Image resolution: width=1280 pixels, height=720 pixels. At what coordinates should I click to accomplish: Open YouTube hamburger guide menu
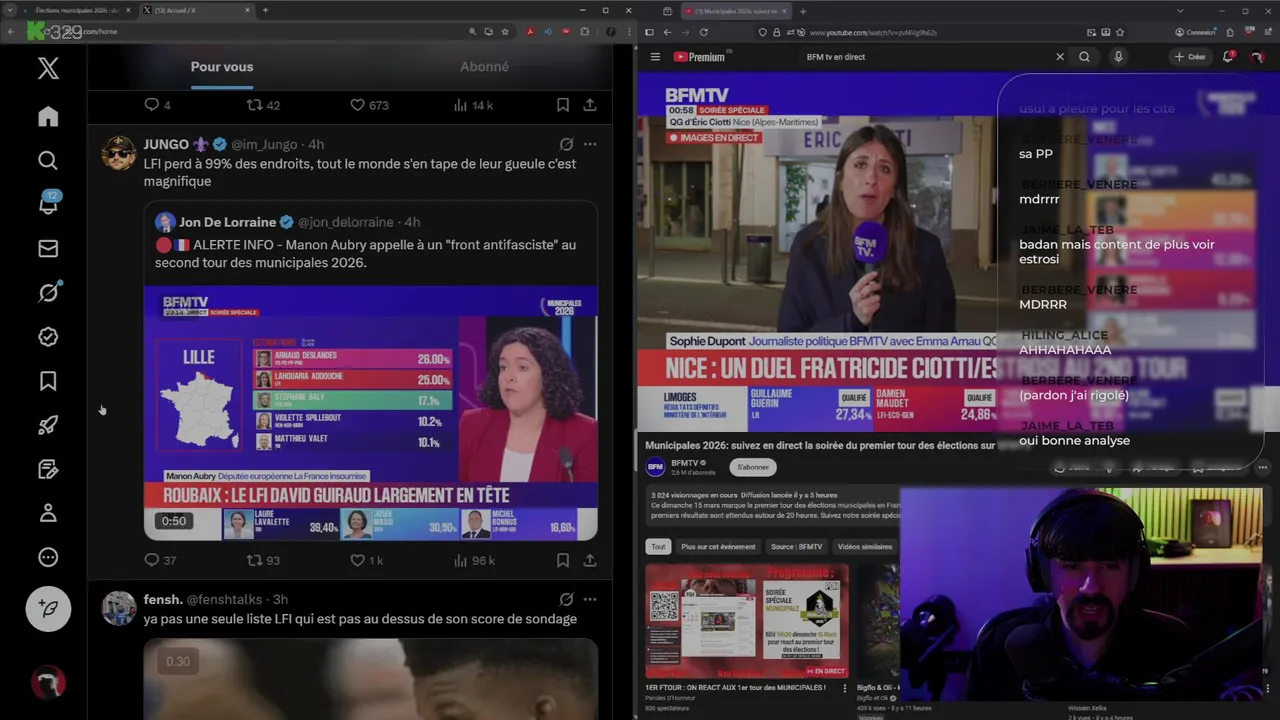tap(655, 57)
